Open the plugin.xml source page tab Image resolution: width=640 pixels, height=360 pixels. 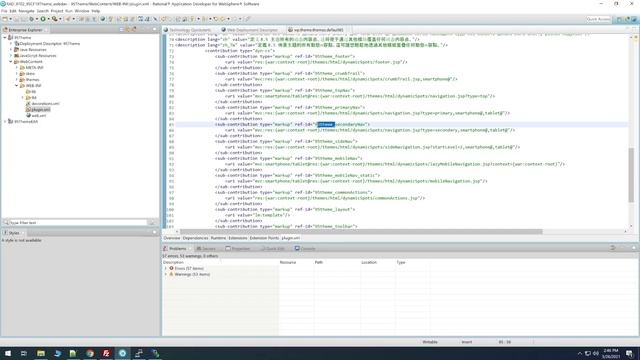click(291, 238)
